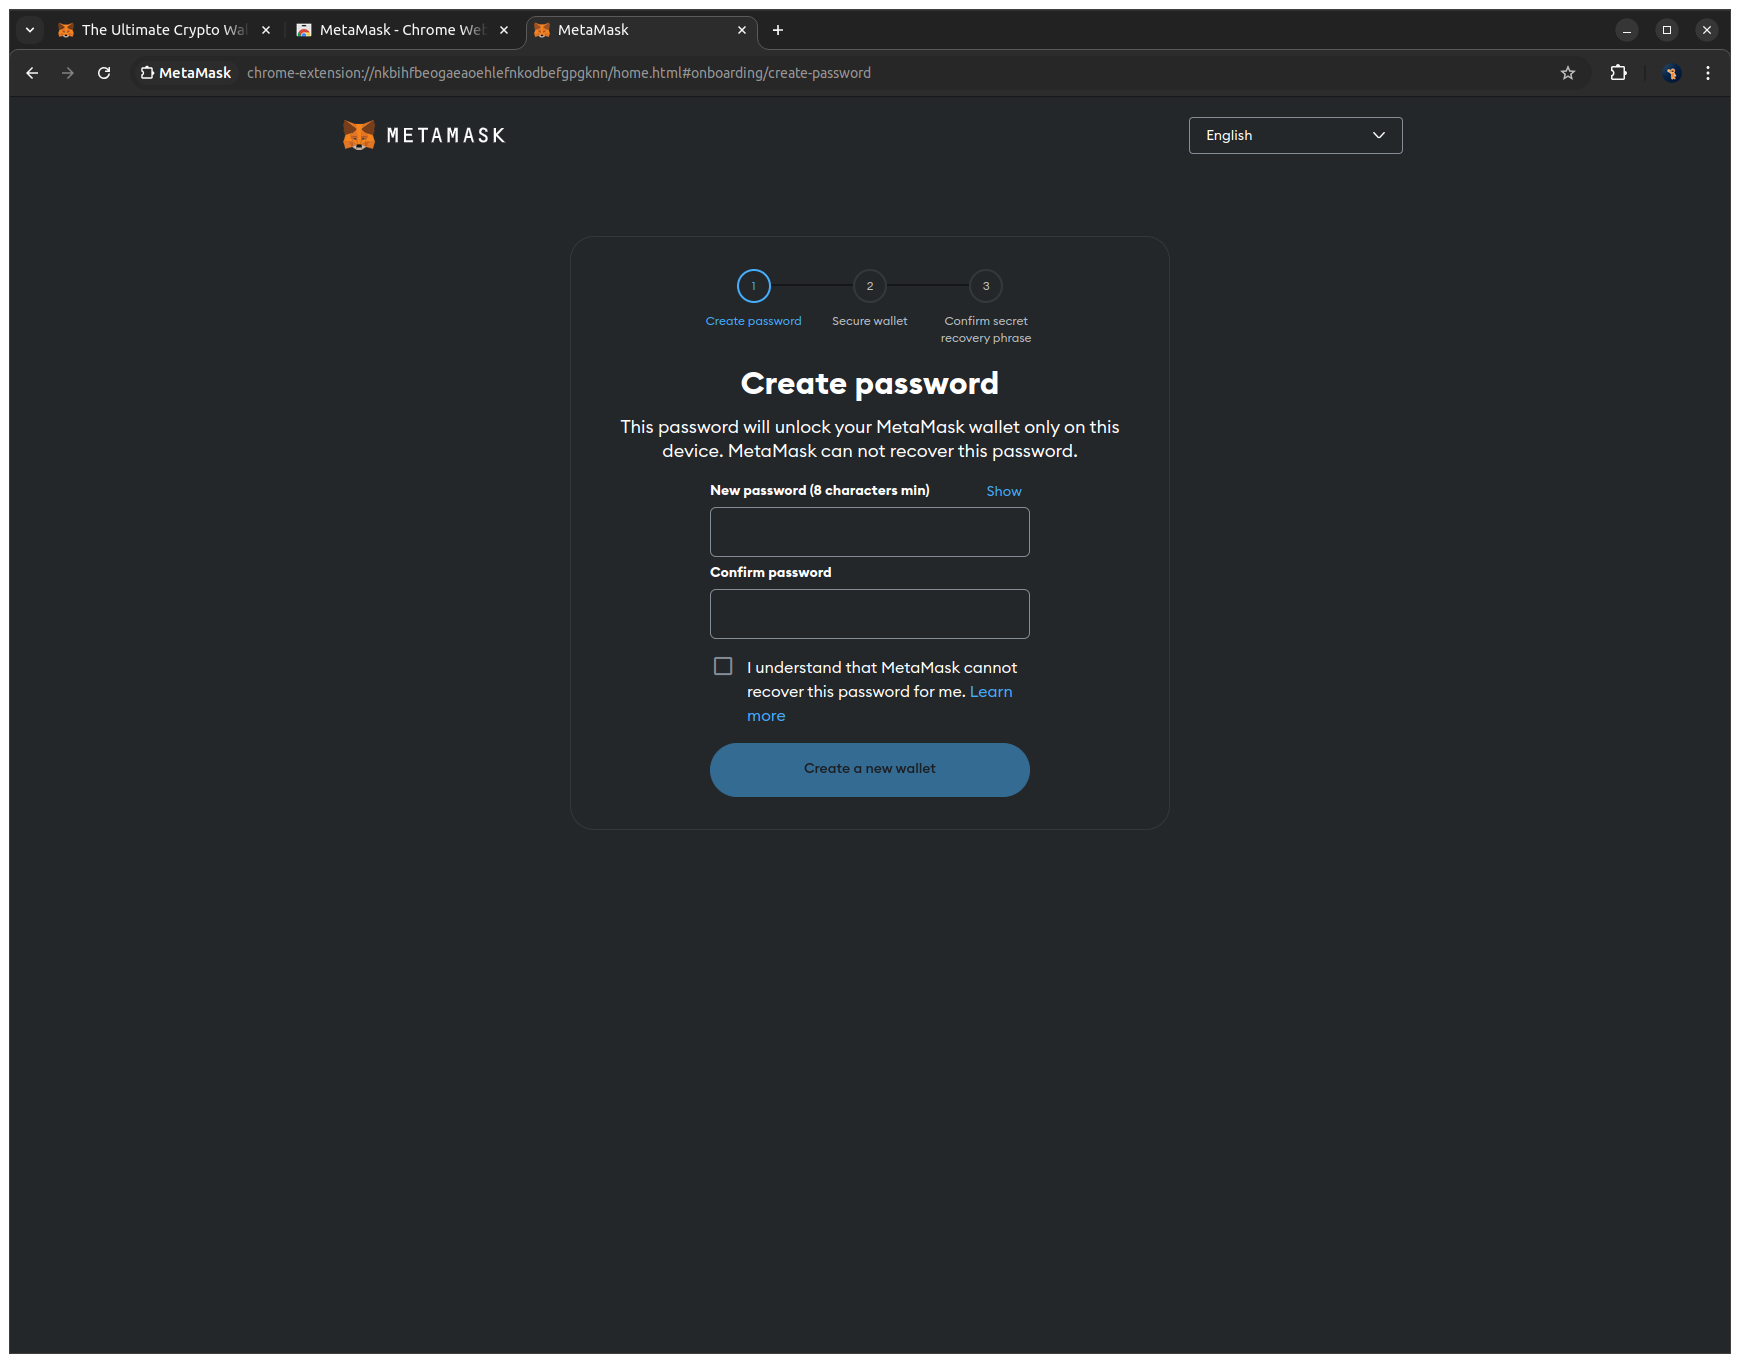
Task: Focus the address bar URL
Action: pyautogui.click(x=559, y=73)
